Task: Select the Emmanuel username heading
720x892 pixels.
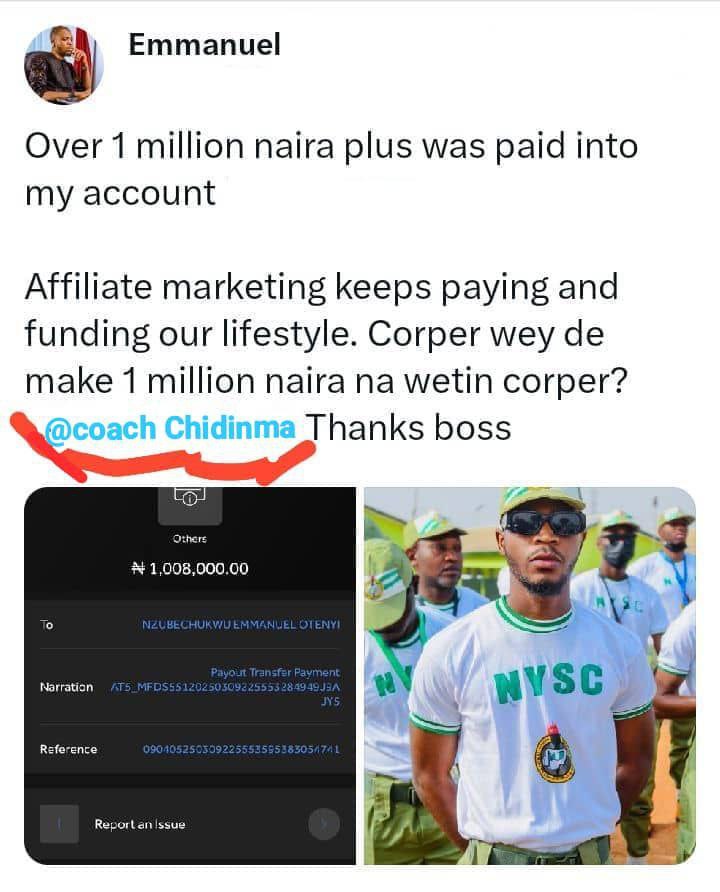Action: click(x=204, y=44)
